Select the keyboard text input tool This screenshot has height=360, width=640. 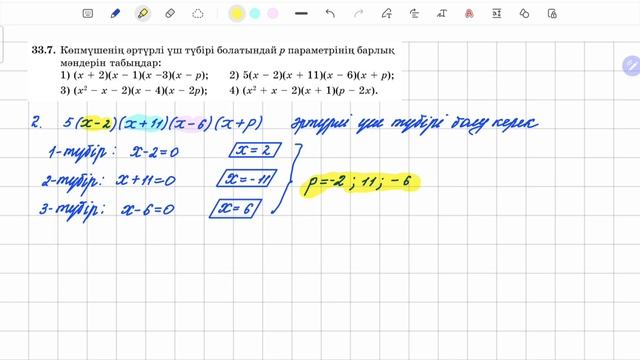click(x=88, y=14)
